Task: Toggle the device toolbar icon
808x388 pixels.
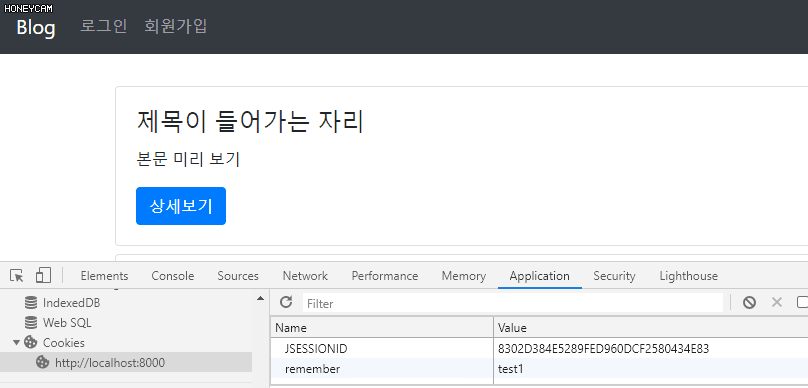Action: pyautogui.click(x=43, y=276)
